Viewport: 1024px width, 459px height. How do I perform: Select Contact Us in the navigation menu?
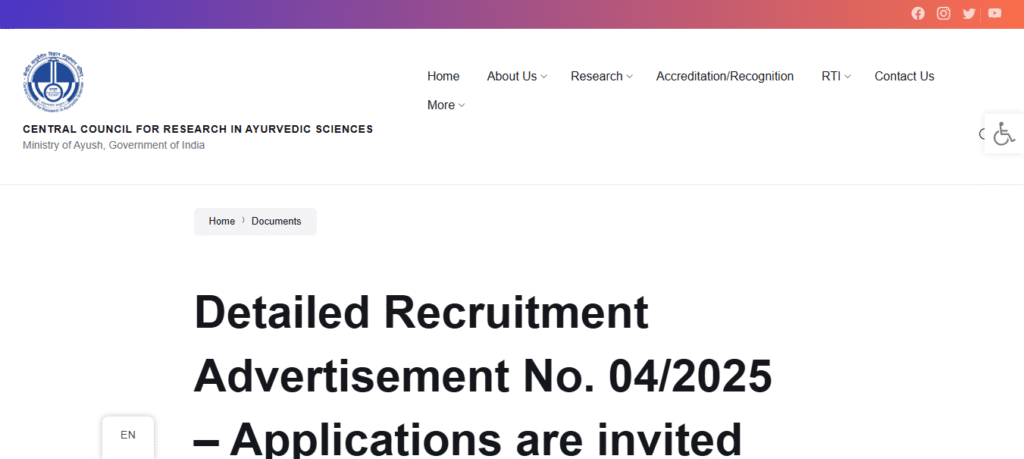pyautogui.click(x=904, y=76)
